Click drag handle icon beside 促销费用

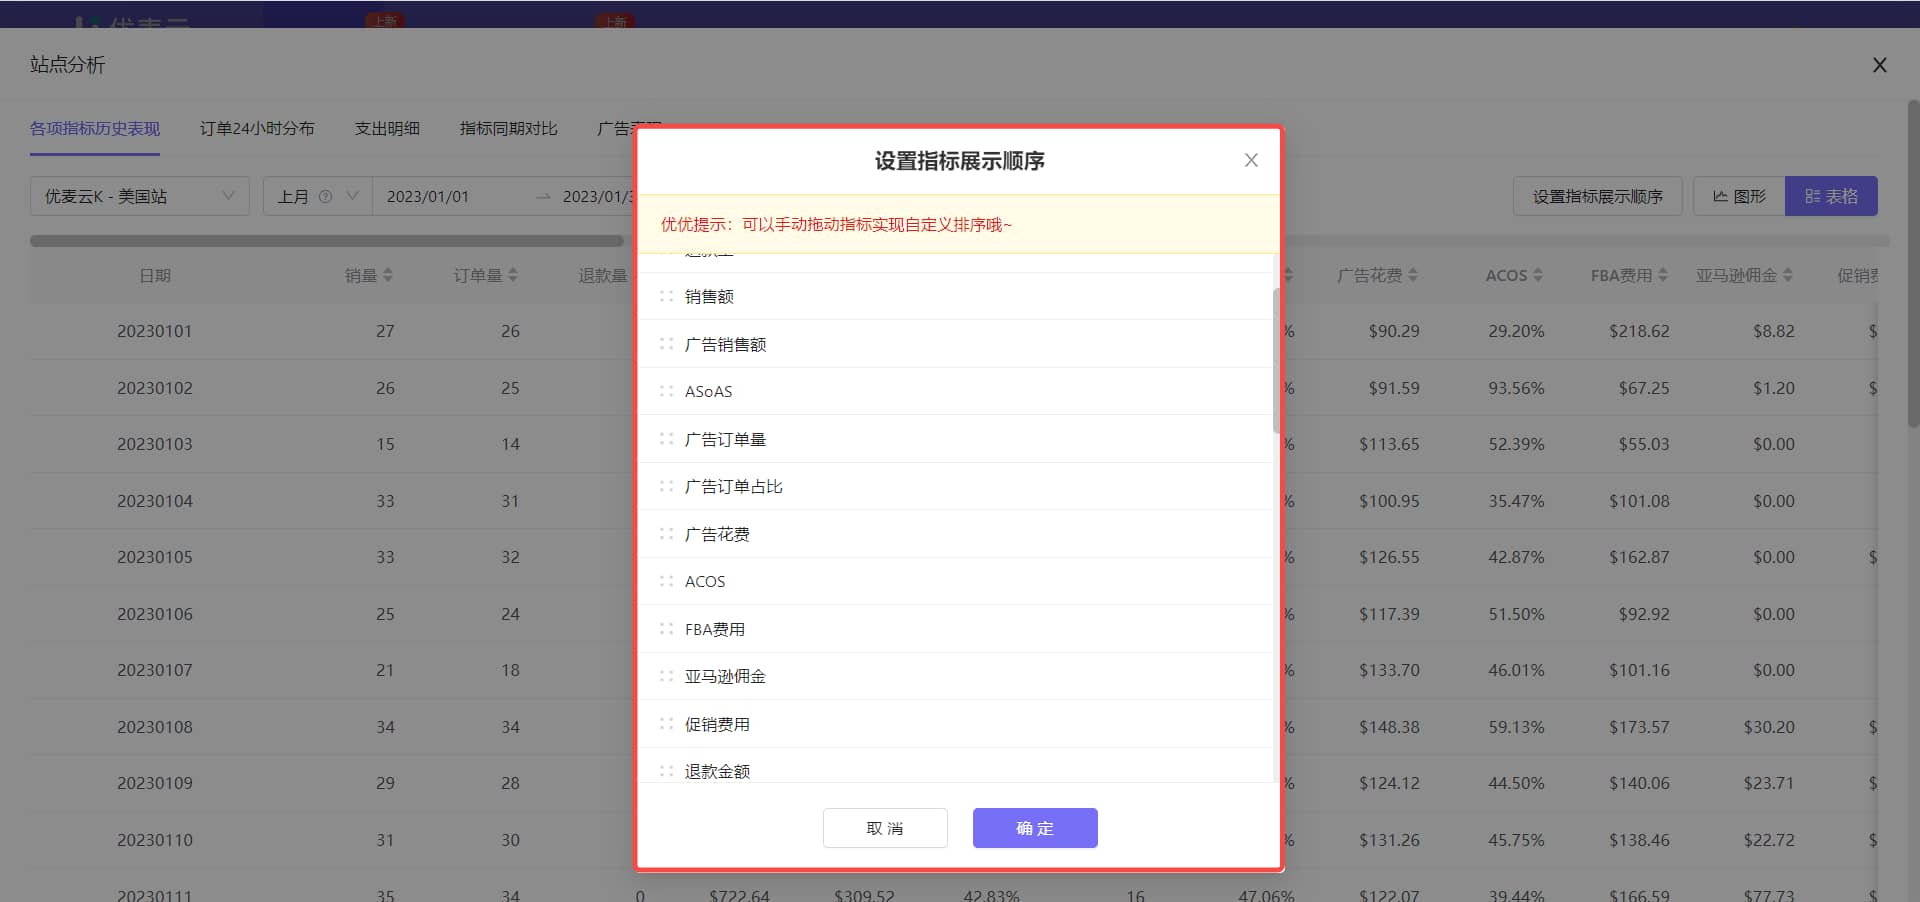click(x=666, y=724)
